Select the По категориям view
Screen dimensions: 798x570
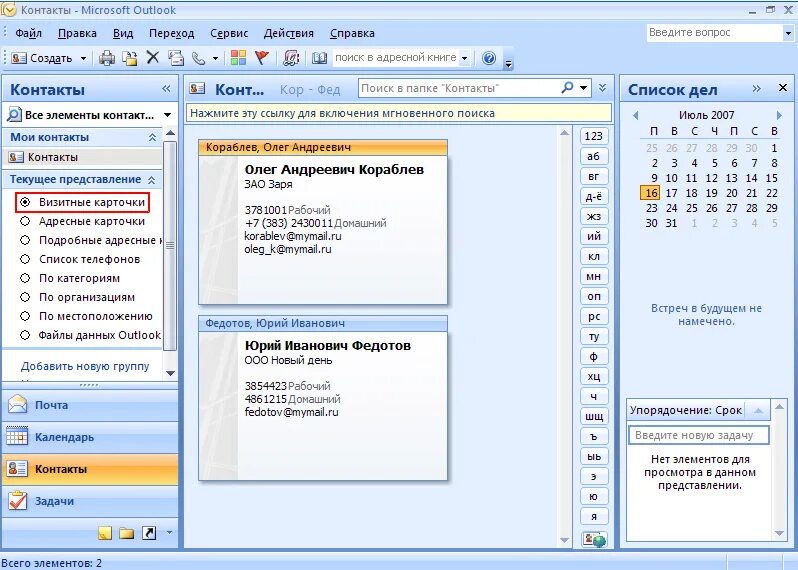70,278
